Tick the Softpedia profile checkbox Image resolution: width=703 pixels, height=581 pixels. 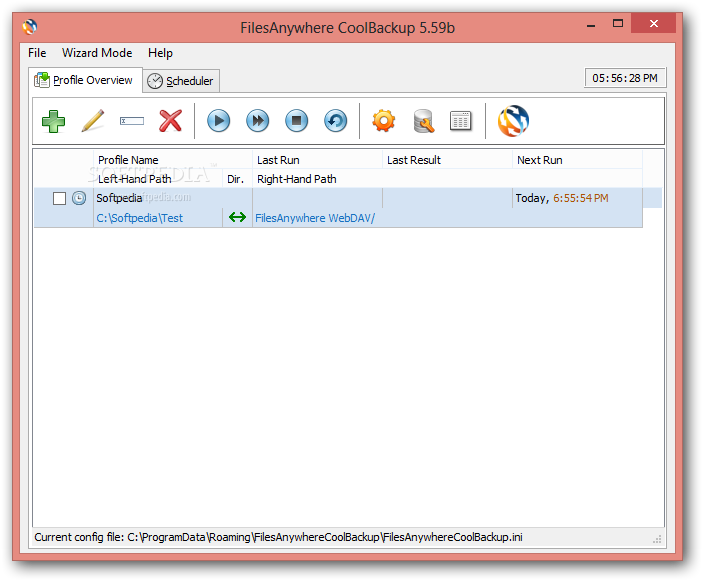pos(59,198)
